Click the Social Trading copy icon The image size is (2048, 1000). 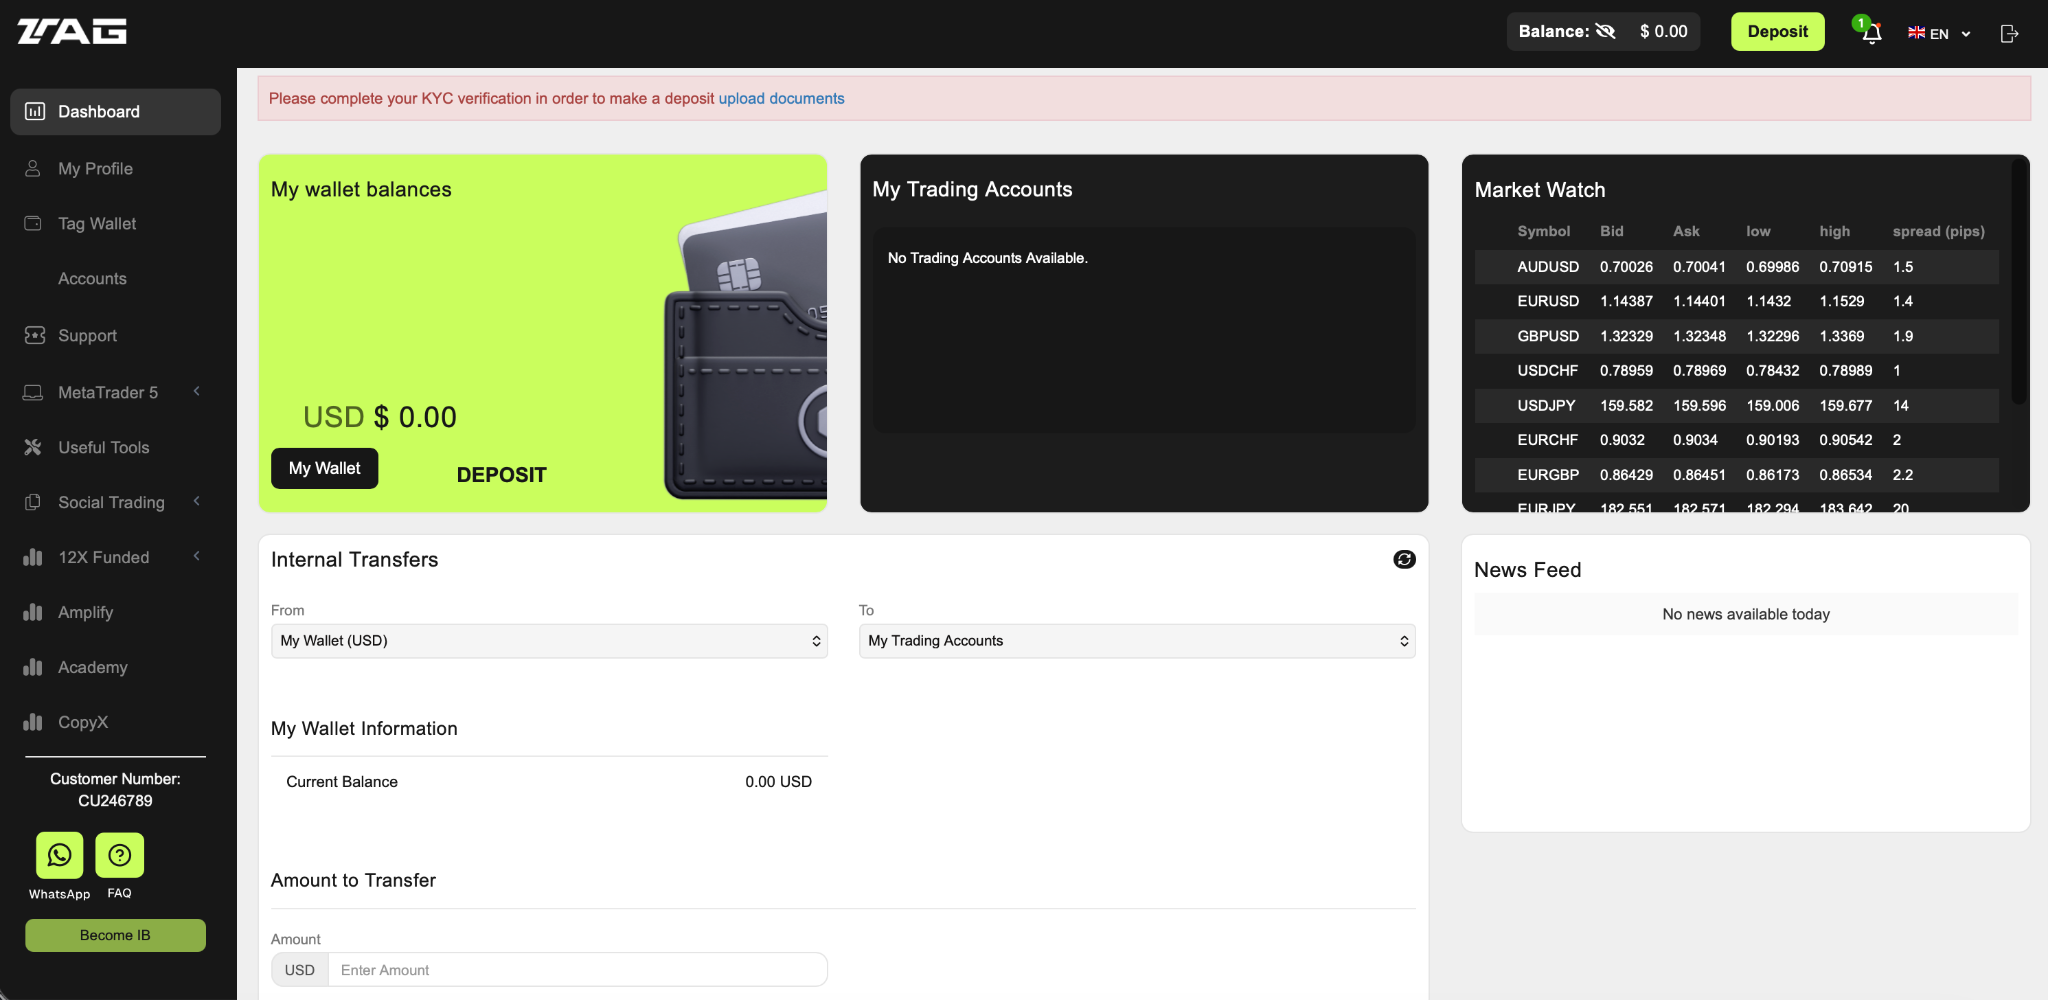pos(33,502)
